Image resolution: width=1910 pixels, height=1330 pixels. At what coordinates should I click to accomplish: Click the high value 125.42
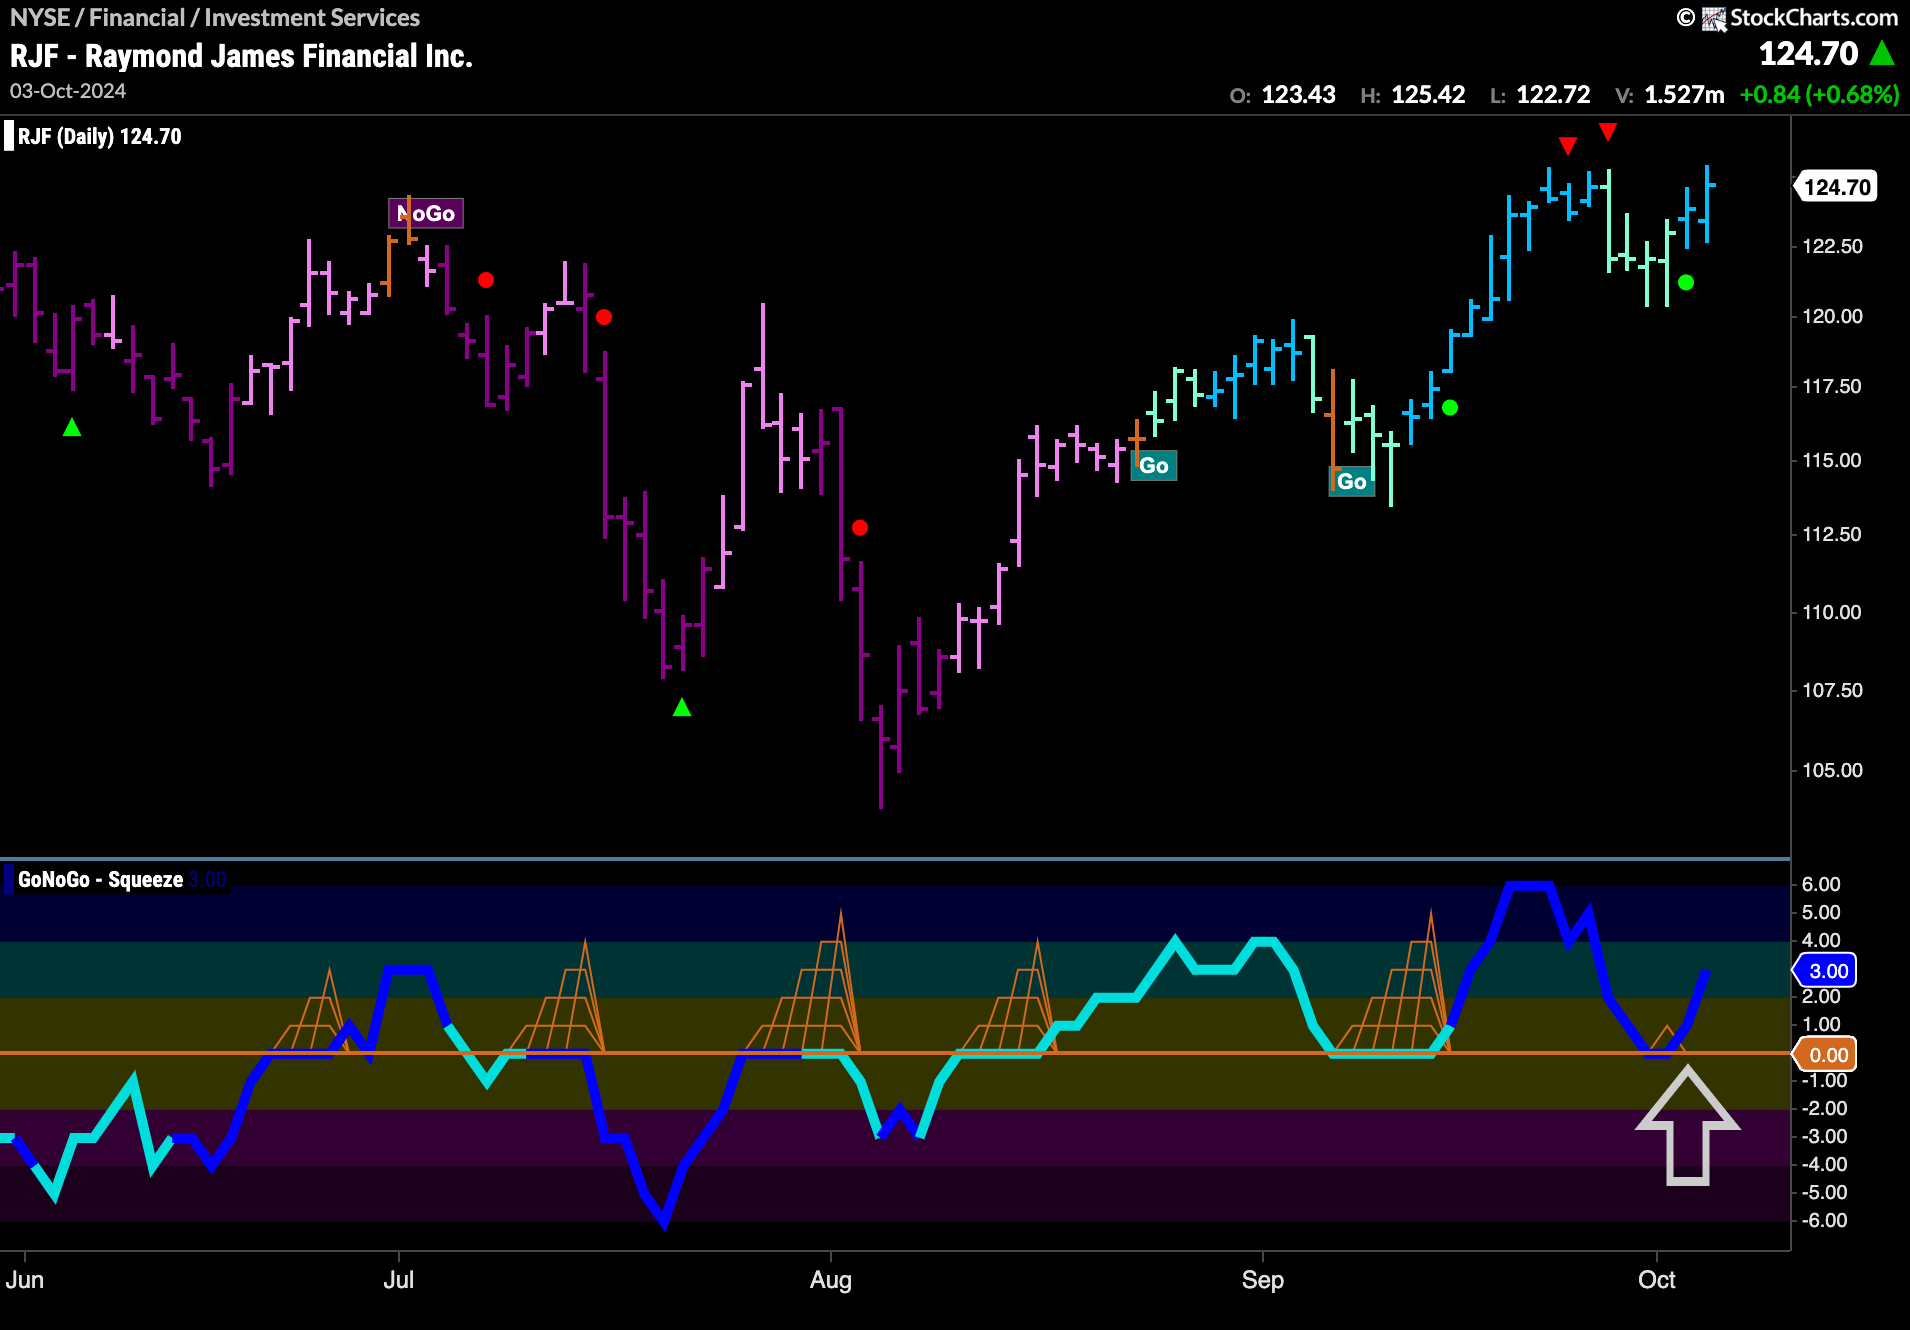point(1428,95)
